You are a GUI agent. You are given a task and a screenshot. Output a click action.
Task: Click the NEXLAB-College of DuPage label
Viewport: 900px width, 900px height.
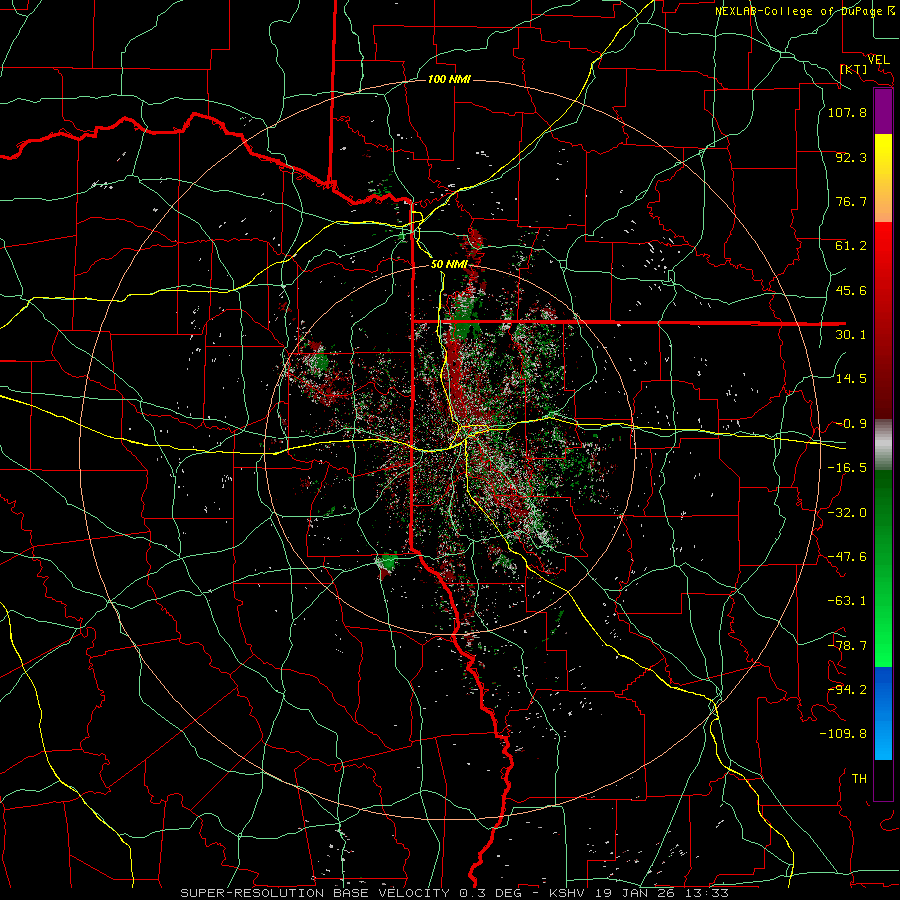(x=799, y=11)
